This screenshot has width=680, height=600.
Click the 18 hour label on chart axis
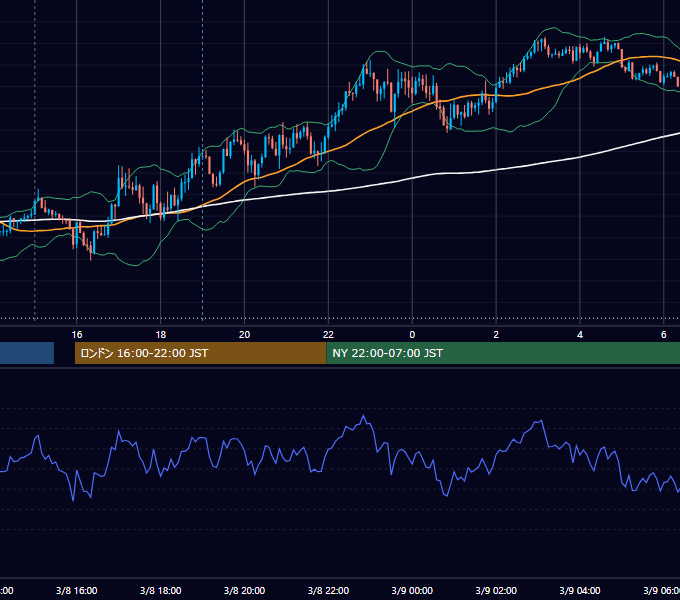click(x=160, y=335)
